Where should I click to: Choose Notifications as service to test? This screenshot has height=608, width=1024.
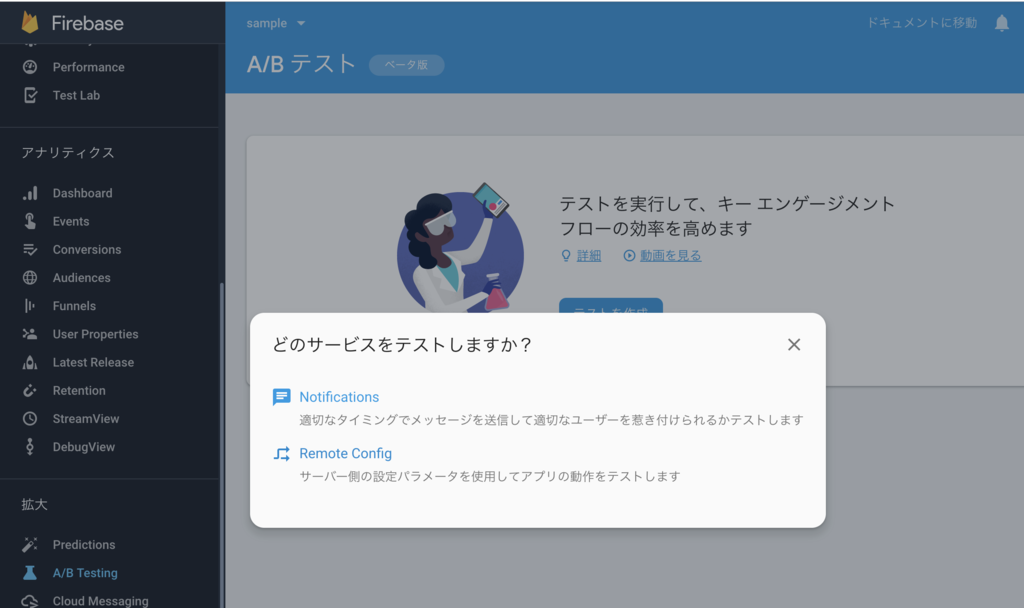coord(339,396)
